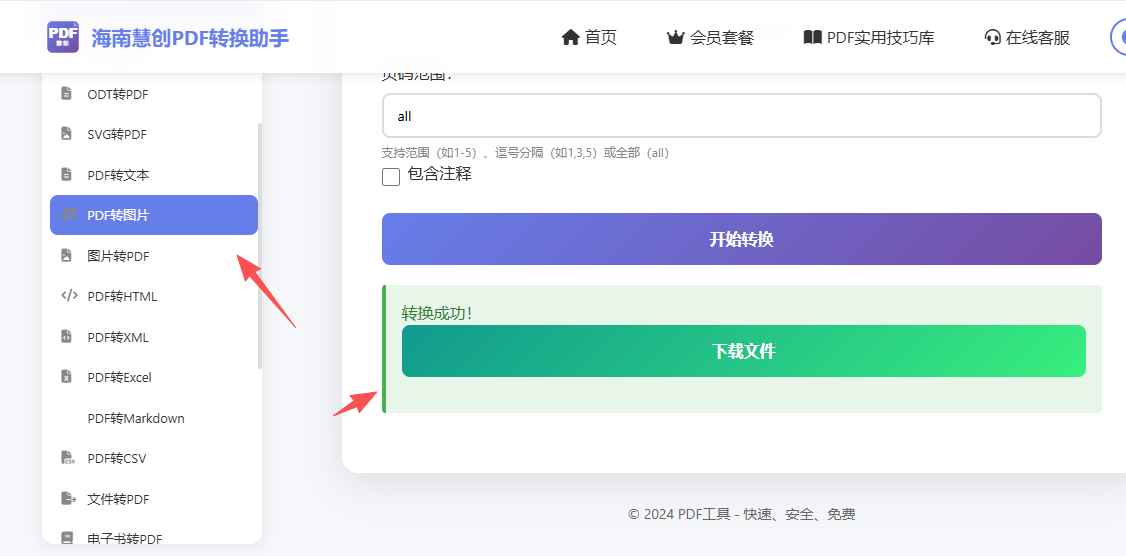
Task: Click the home icon beside 首页
Action: pos(570,37)
